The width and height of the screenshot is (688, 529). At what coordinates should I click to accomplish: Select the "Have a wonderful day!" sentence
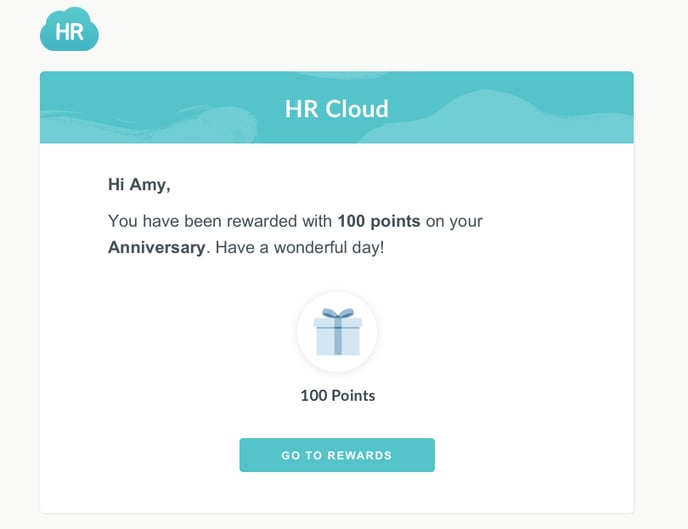click(300, 247)
